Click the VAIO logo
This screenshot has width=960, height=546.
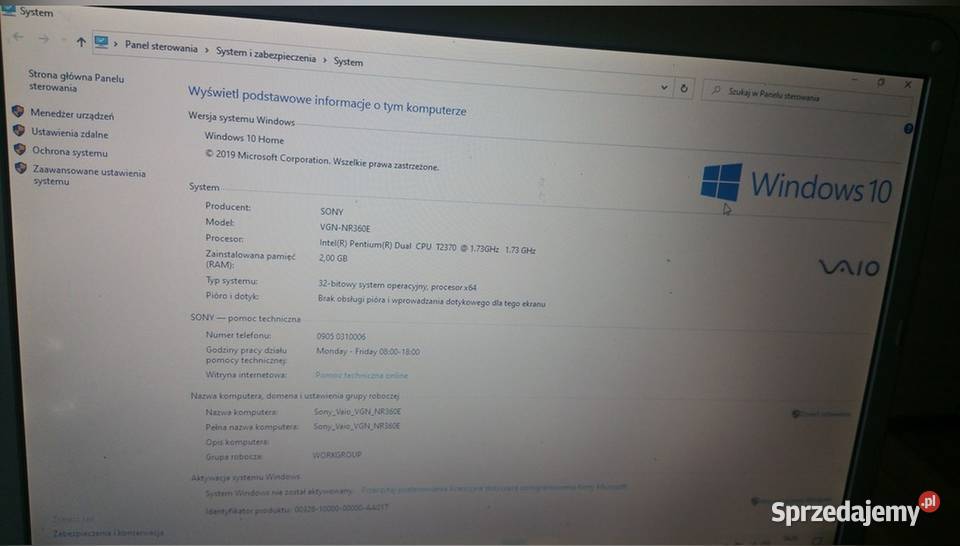coord(849,267)
